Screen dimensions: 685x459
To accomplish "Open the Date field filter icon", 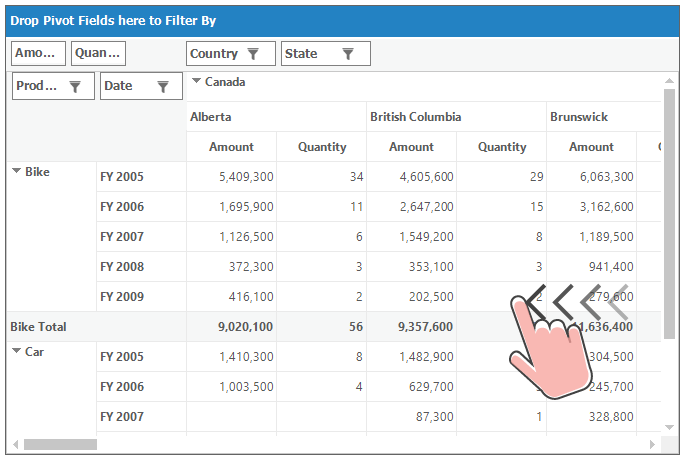I will tap(163, 86).
